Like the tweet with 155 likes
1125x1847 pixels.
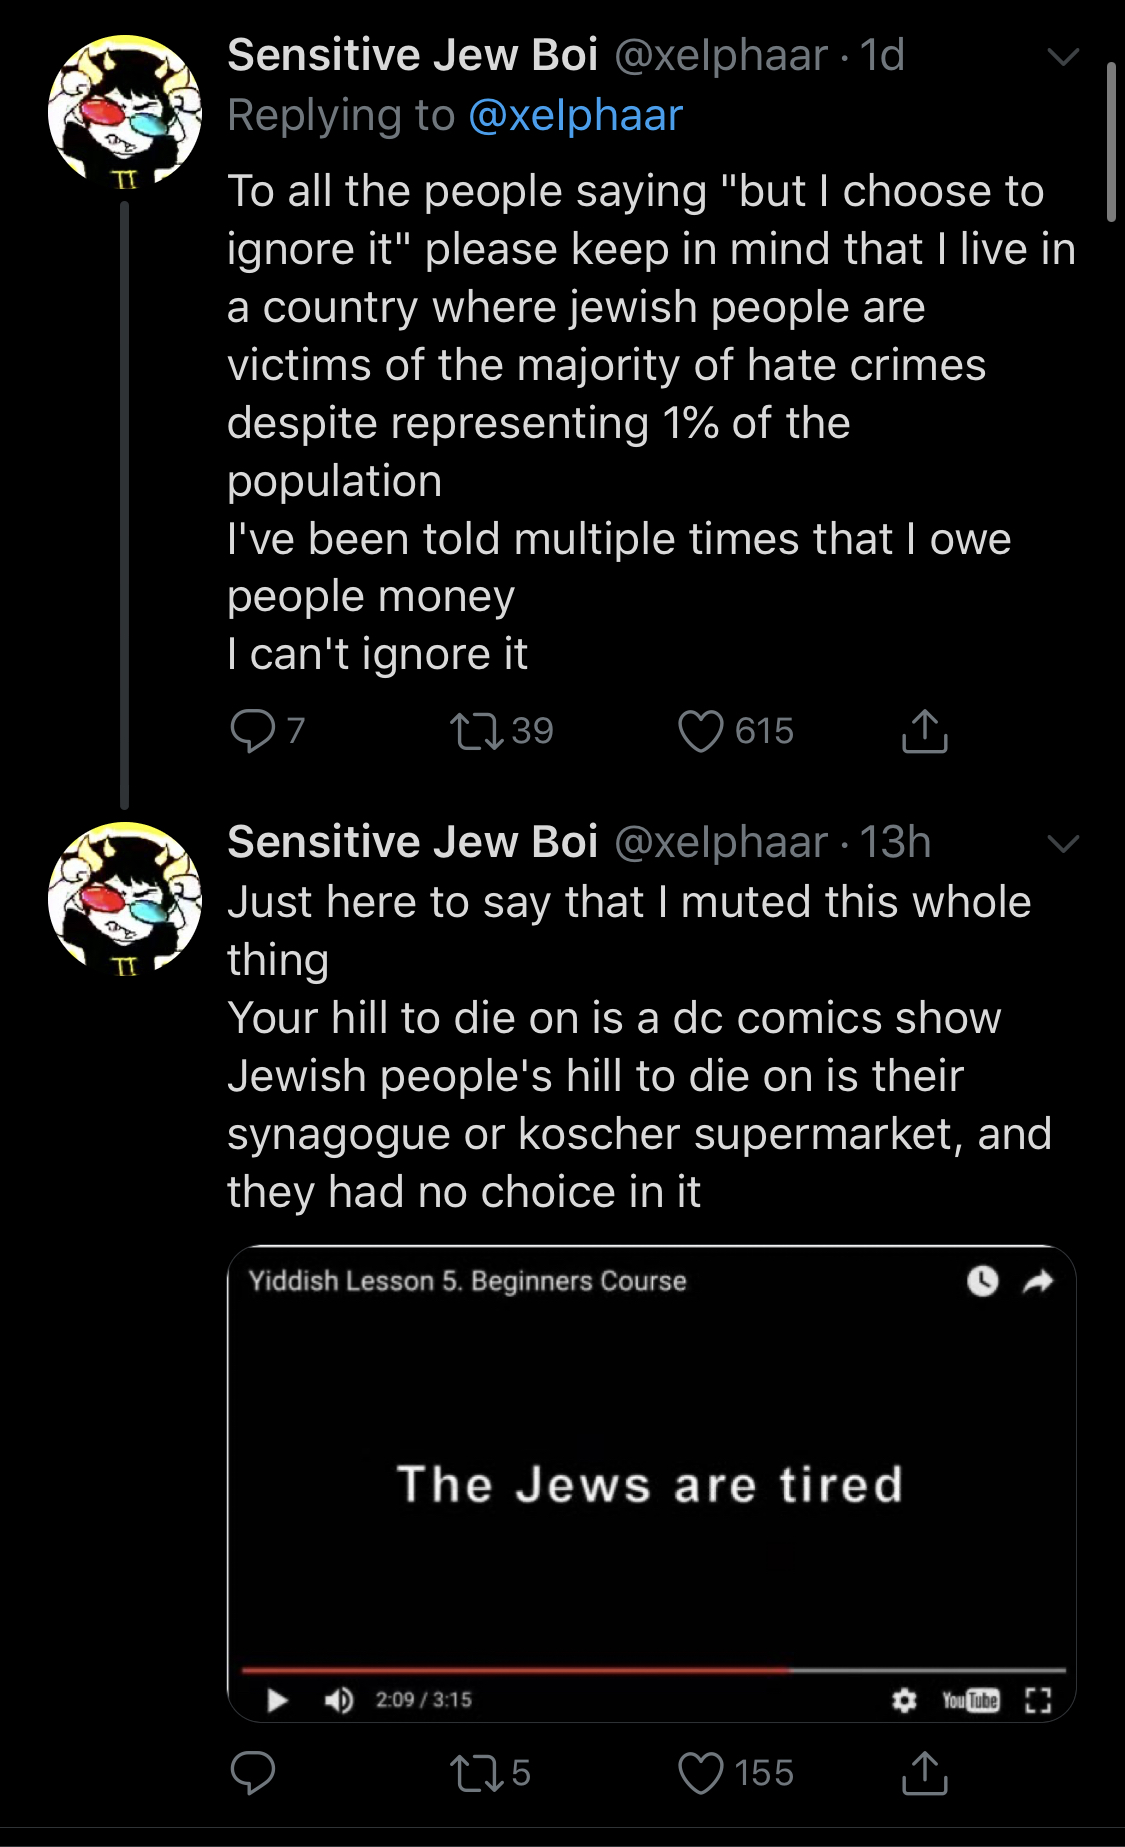pyautogui.click(x=700, y=1773)
